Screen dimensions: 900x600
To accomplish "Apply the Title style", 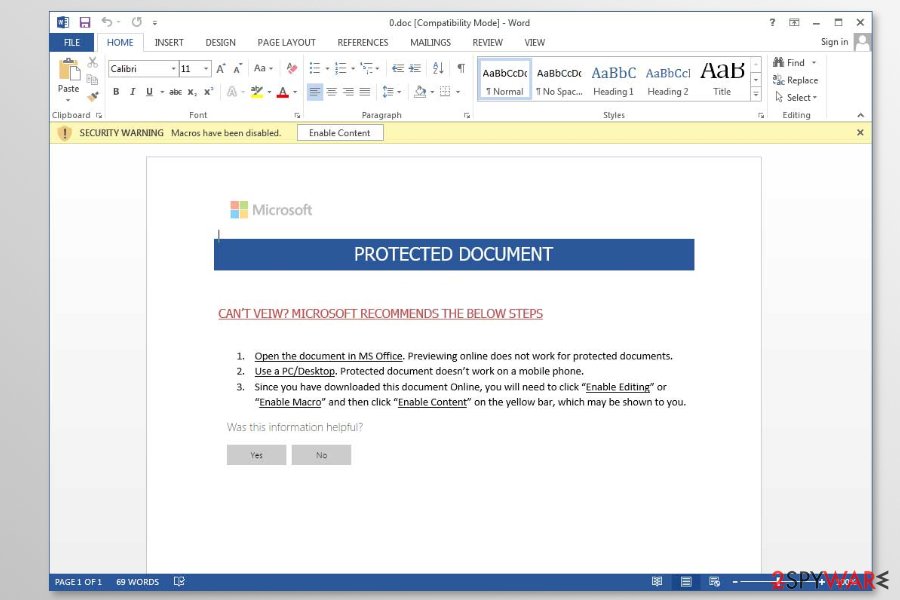I will tap(722, 80).
